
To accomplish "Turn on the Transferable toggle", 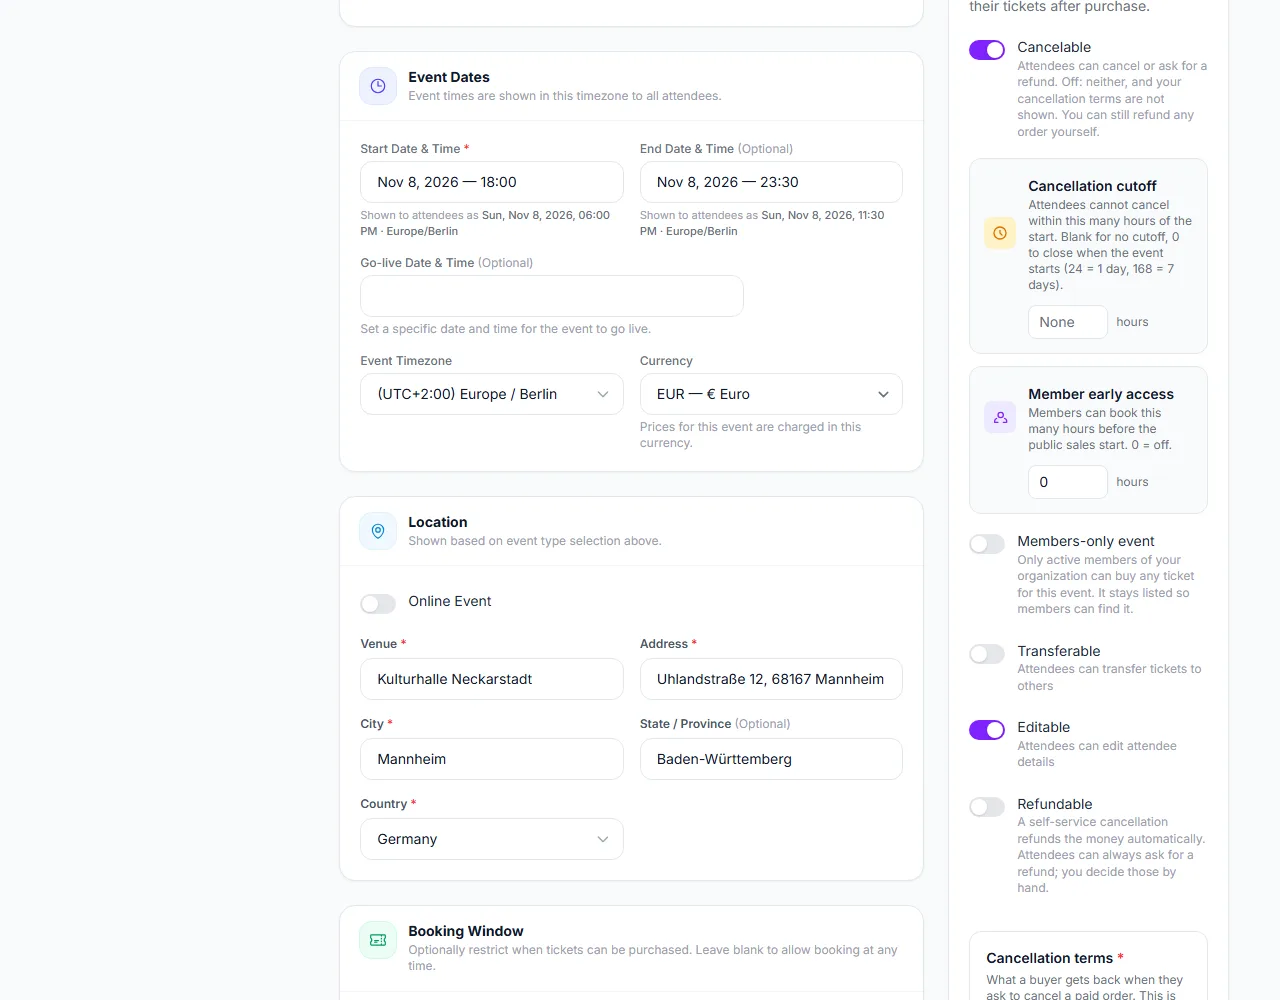I will pyautogui.click(x=987, y=654).
